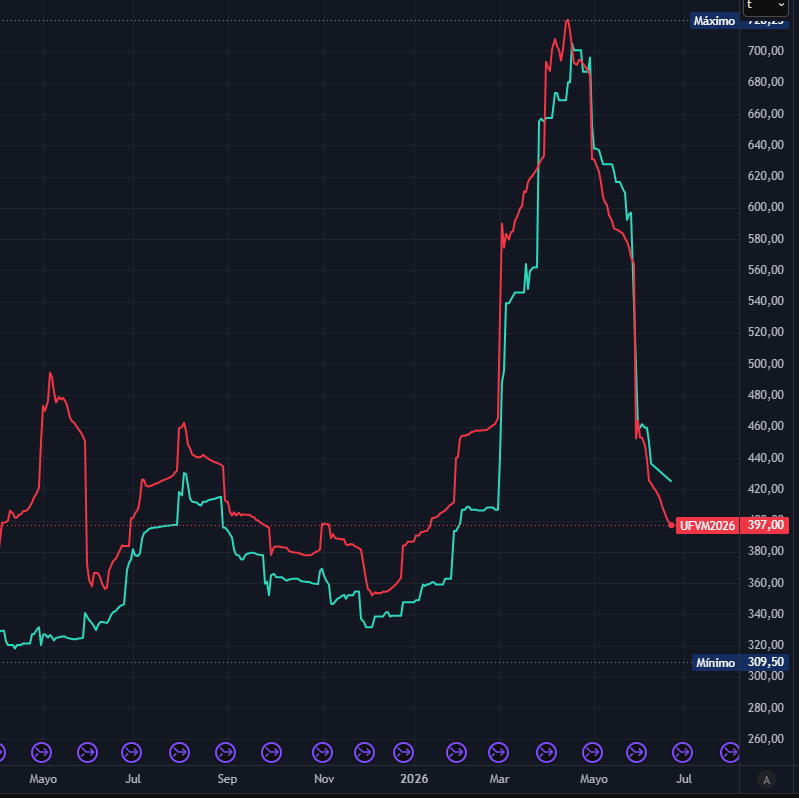Viewport: 799px width, 798px height.
Task: Click the 580,00 price axis label
Action: 765,238
